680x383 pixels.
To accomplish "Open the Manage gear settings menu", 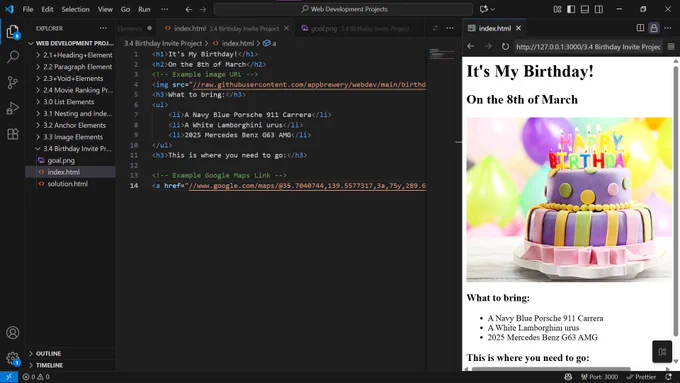I will [13, 358].
